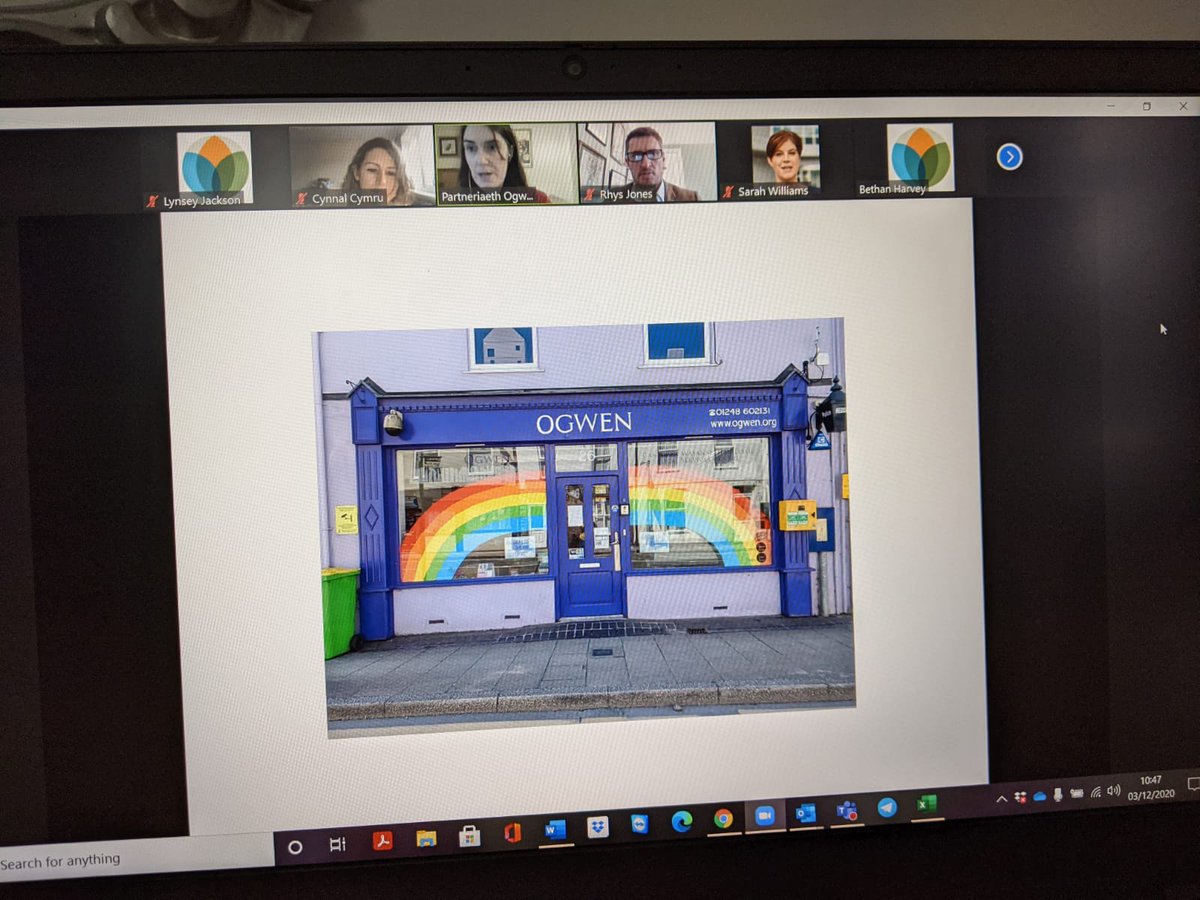Image resolution: width=1200 pixels, height=900 pixels.
Task: Open Dropbox from the taskbar
Action: (598, 826)
